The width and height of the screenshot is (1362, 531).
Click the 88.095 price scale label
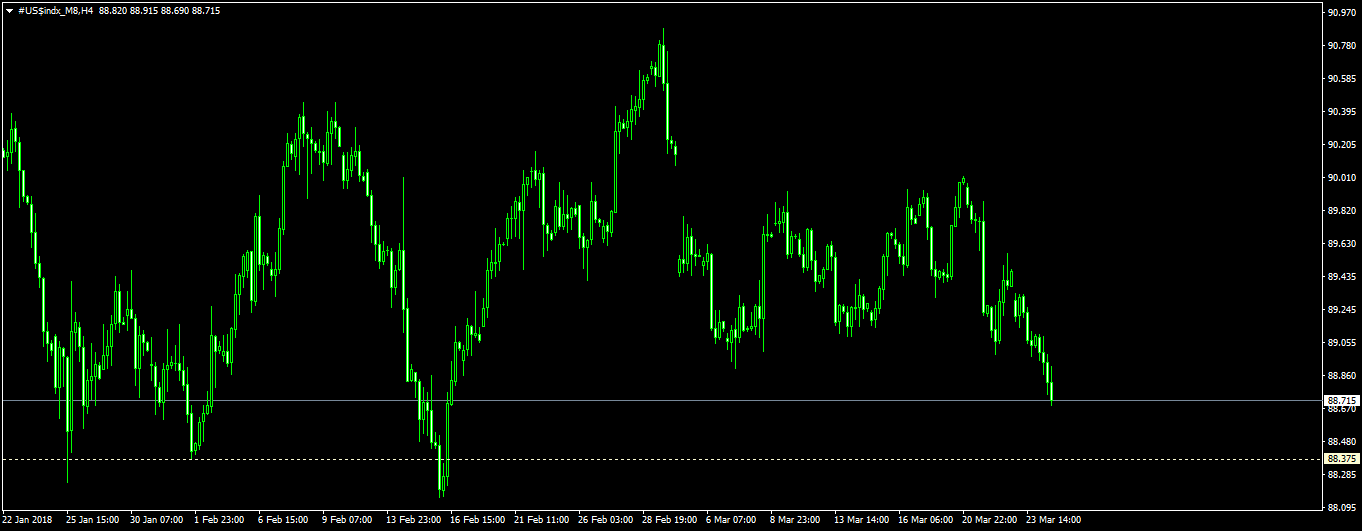[1340, 508]
